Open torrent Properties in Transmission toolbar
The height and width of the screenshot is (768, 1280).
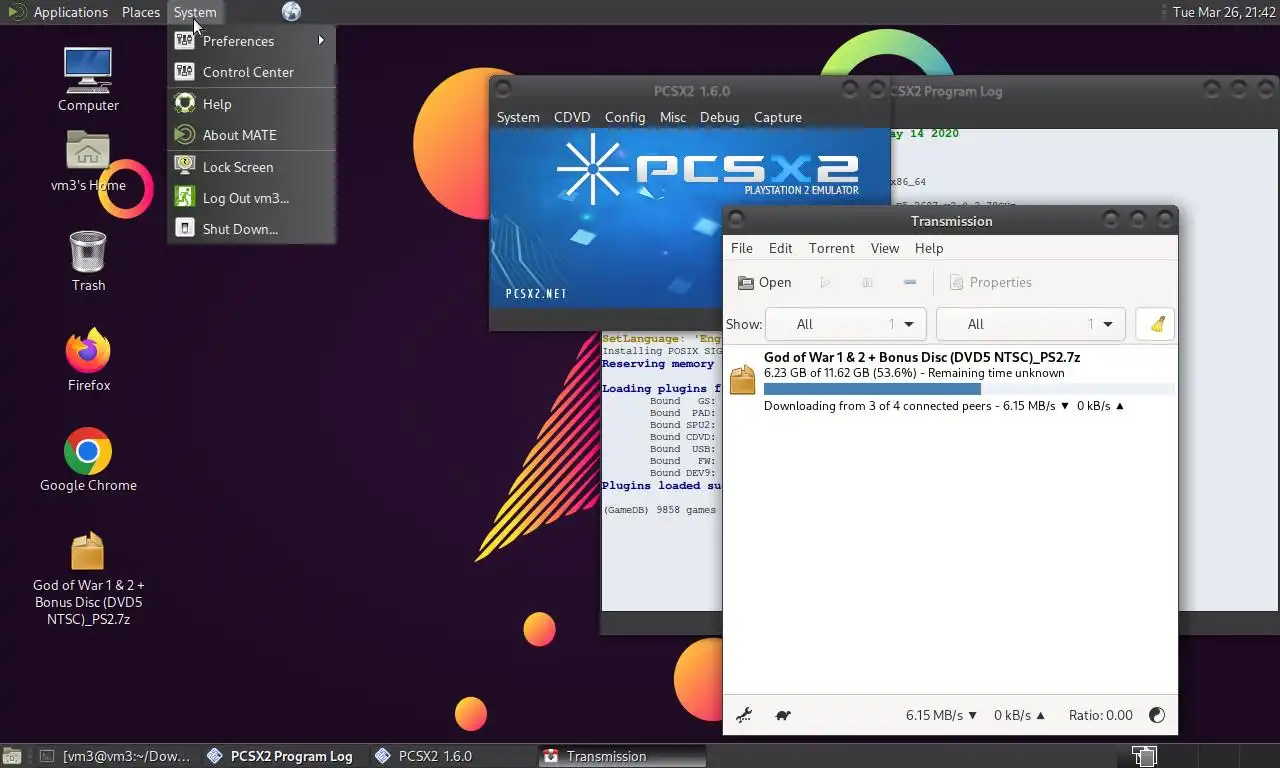pos(990,283)
